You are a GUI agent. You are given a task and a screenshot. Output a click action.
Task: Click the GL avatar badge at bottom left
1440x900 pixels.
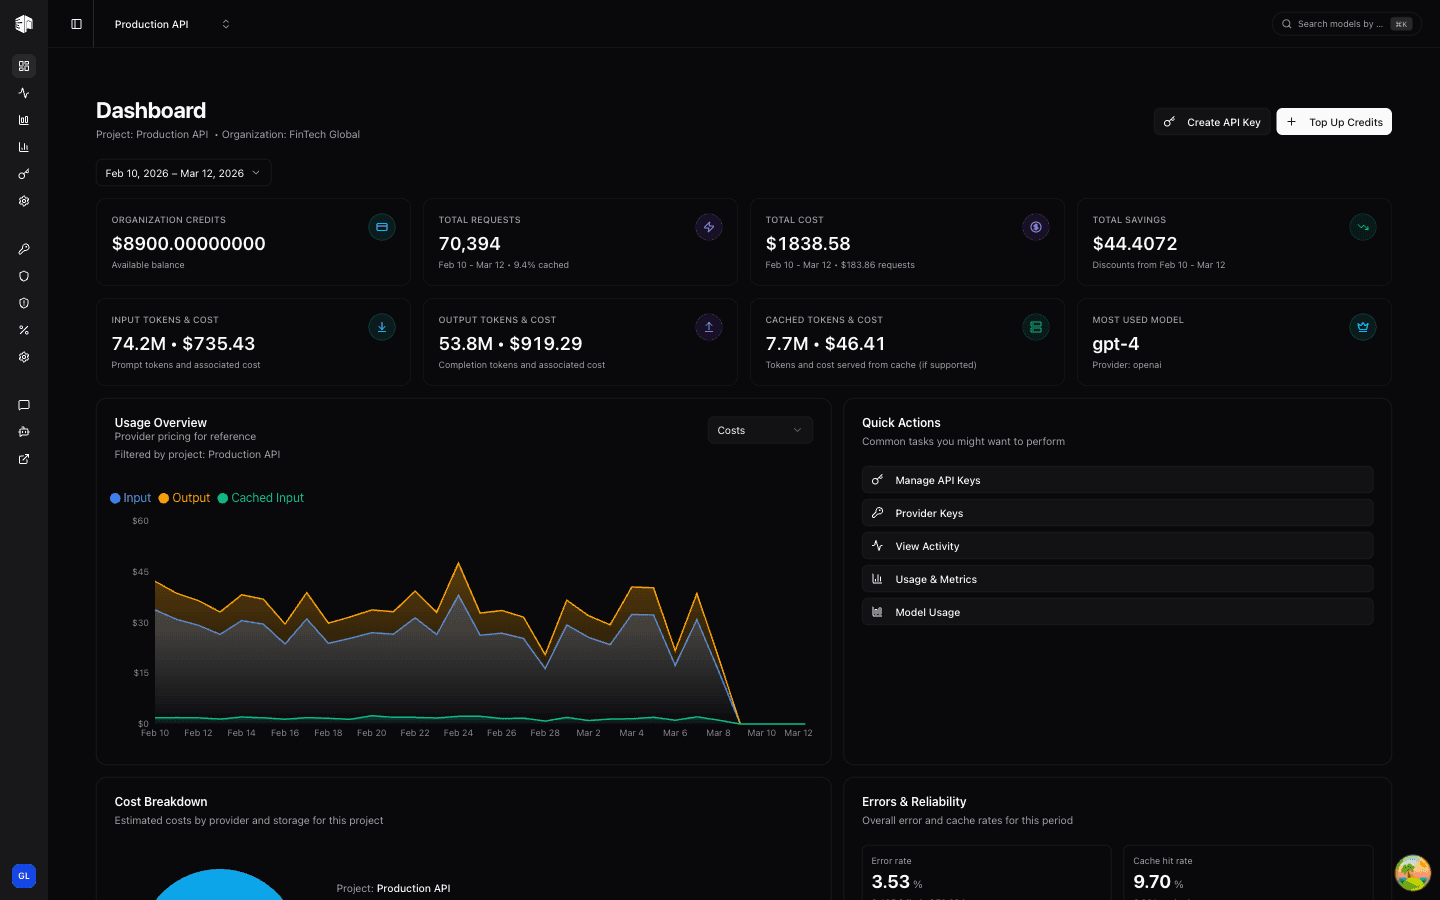pyautogui.click(x=24, y=875)
